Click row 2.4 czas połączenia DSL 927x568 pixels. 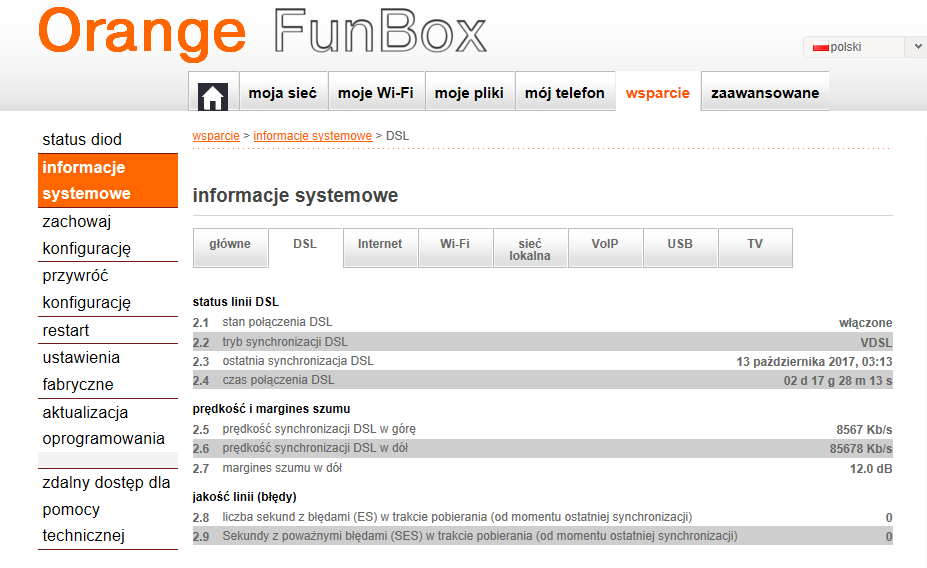tap(543, 380)
